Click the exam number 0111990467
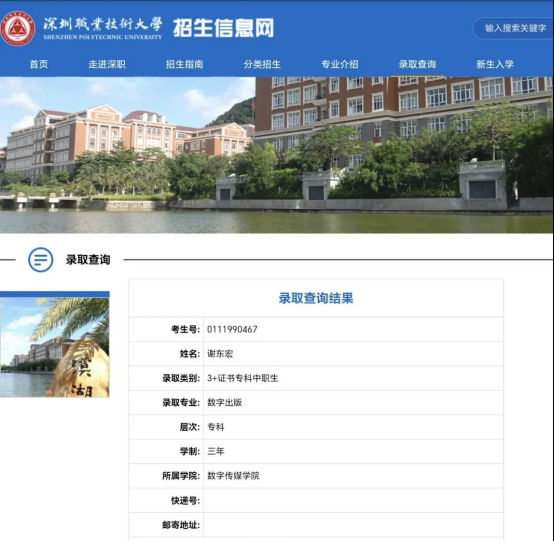554x541 pixels. click(x=232, y=329)
